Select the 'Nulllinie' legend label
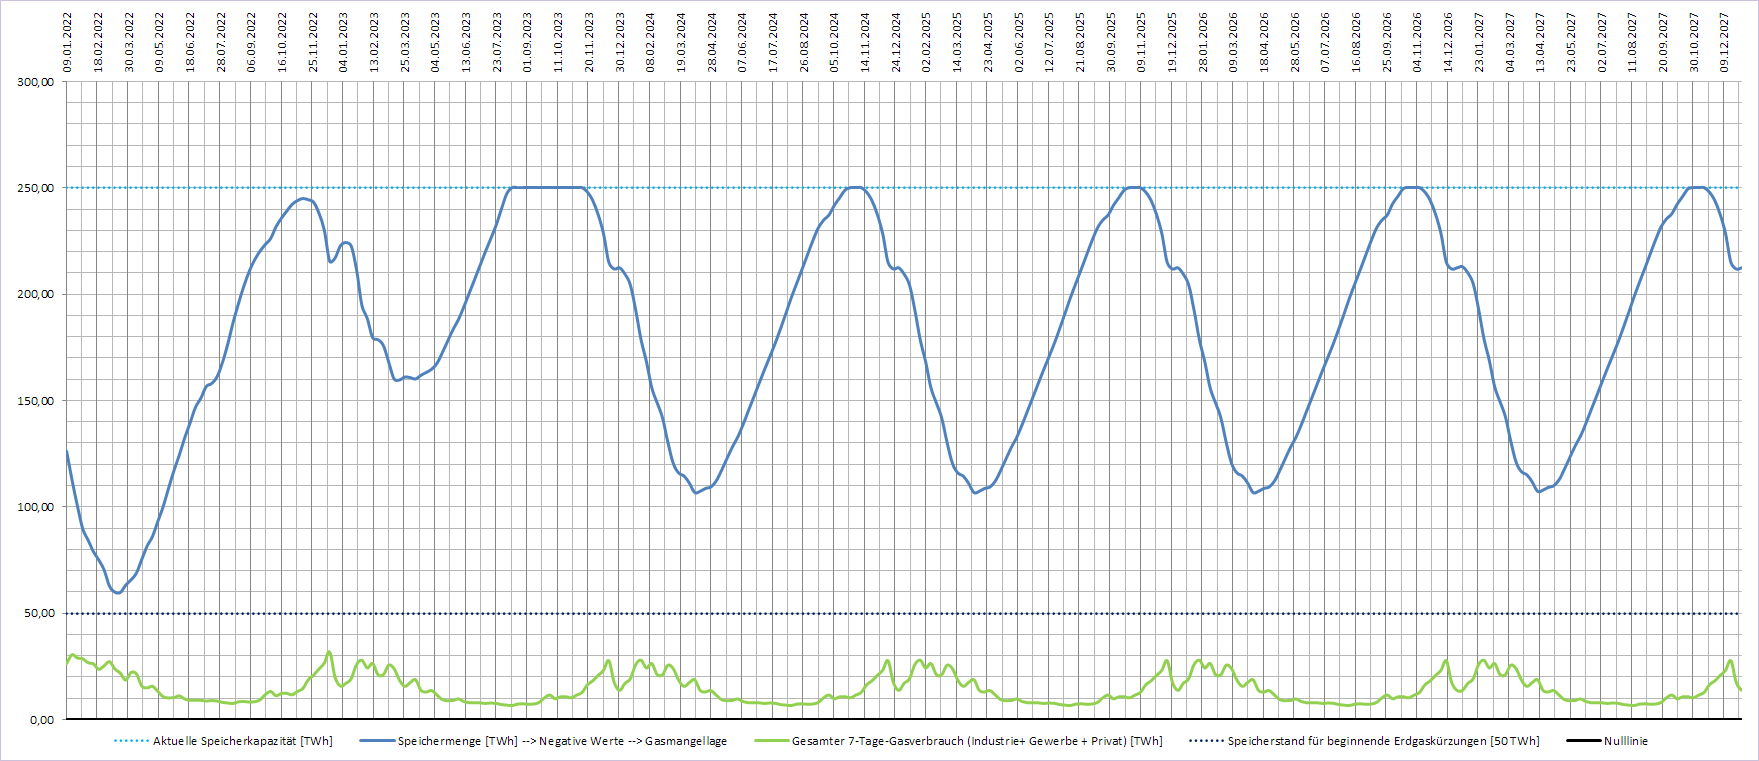 [x=1625, y=741]
